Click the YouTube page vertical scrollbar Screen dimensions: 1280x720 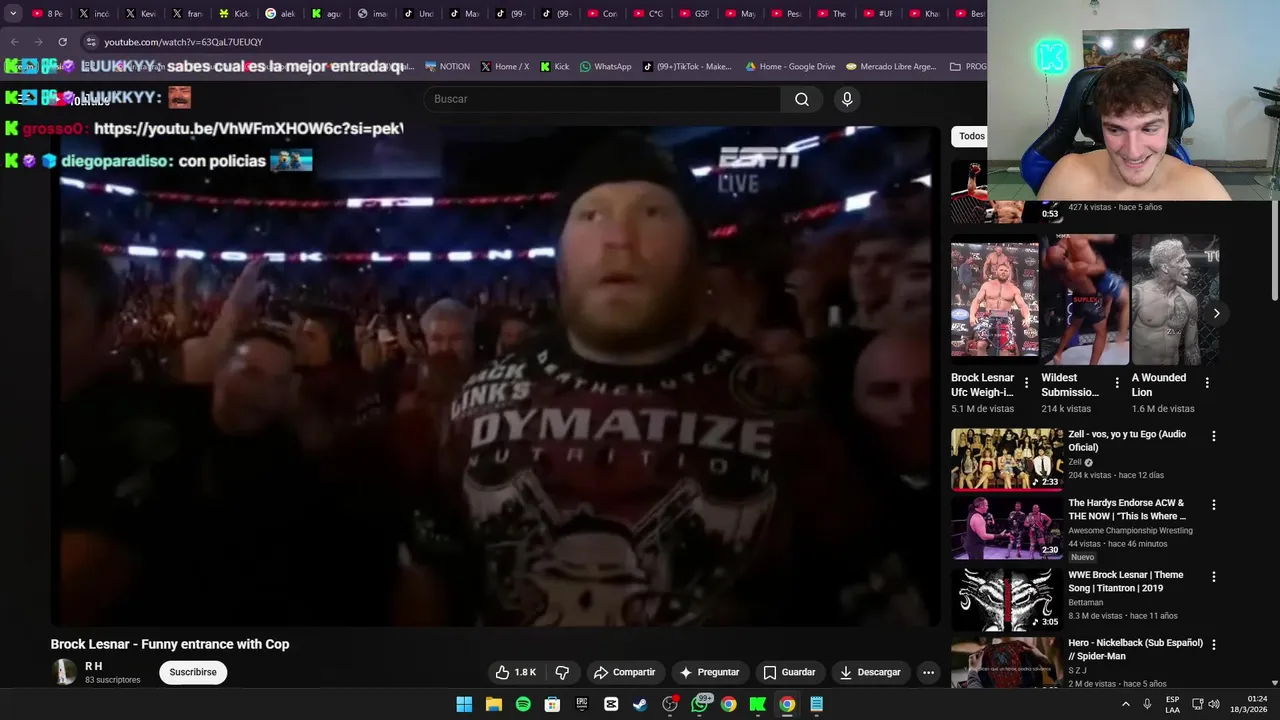(x=1274, y=250)
